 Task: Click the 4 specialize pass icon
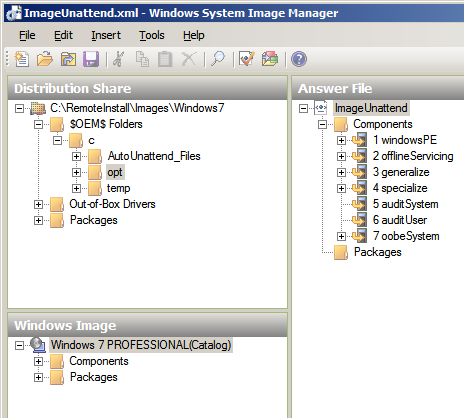coord(359,188)
